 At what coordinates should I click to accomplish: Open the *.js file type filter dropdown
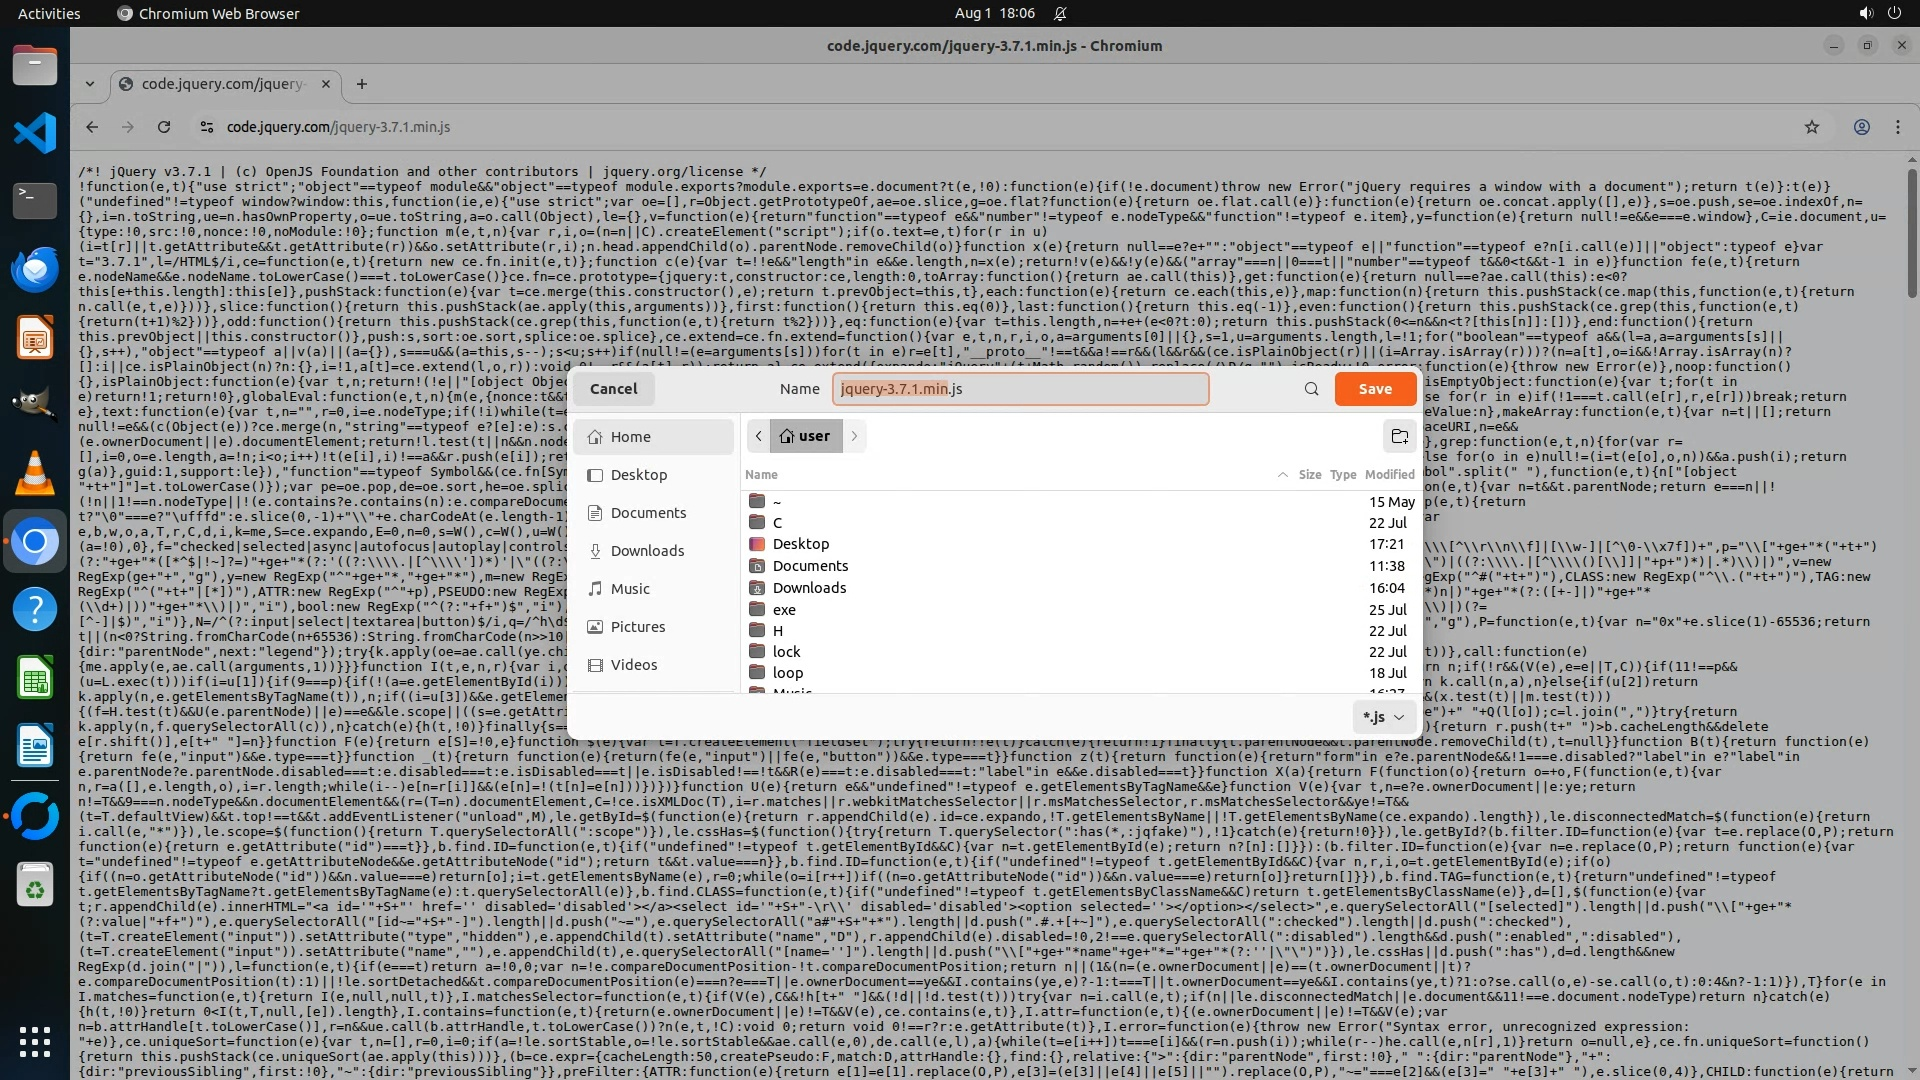(x=1384, y=717)
